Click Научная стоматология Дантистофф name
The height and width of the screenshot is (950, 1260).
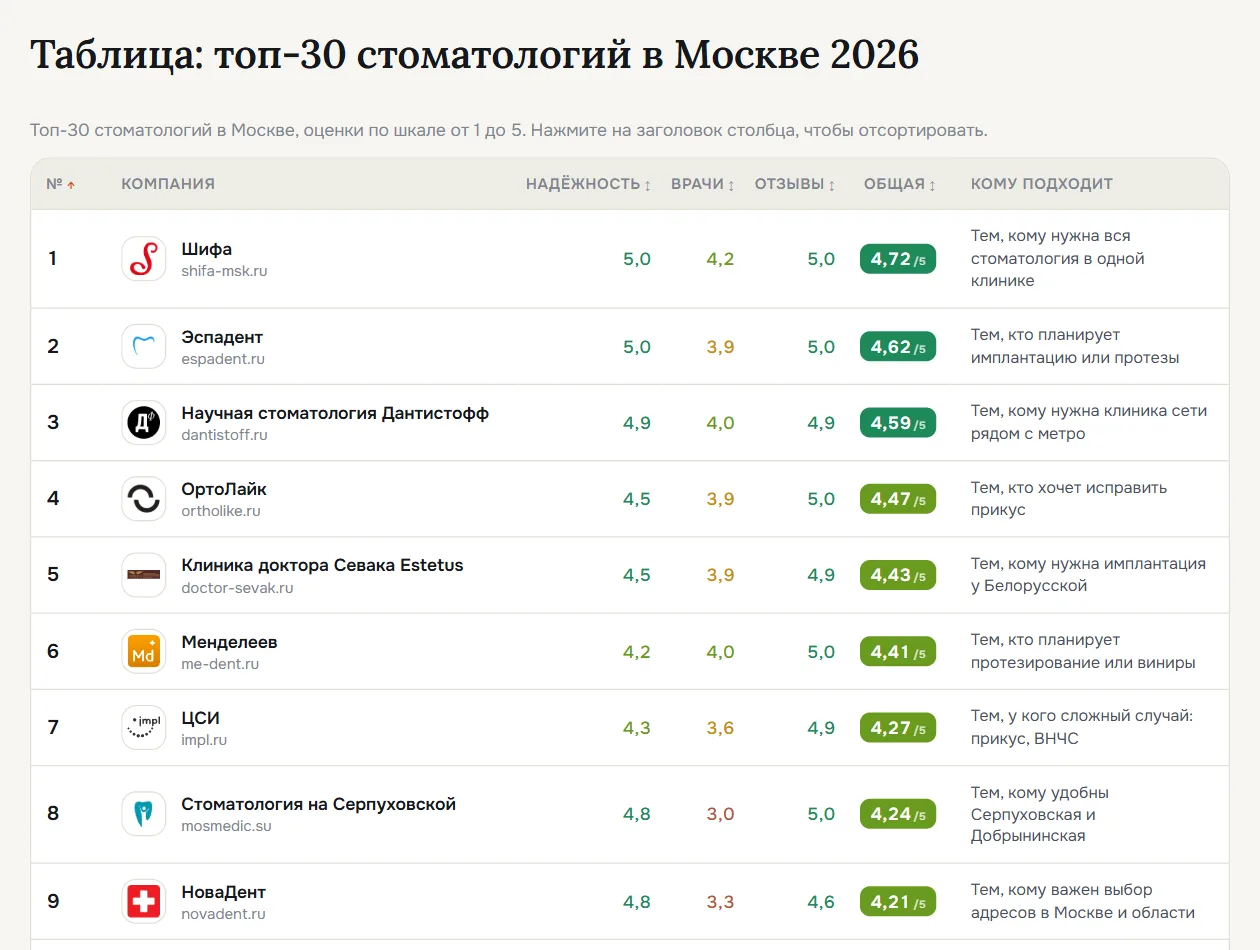[335, 413]
